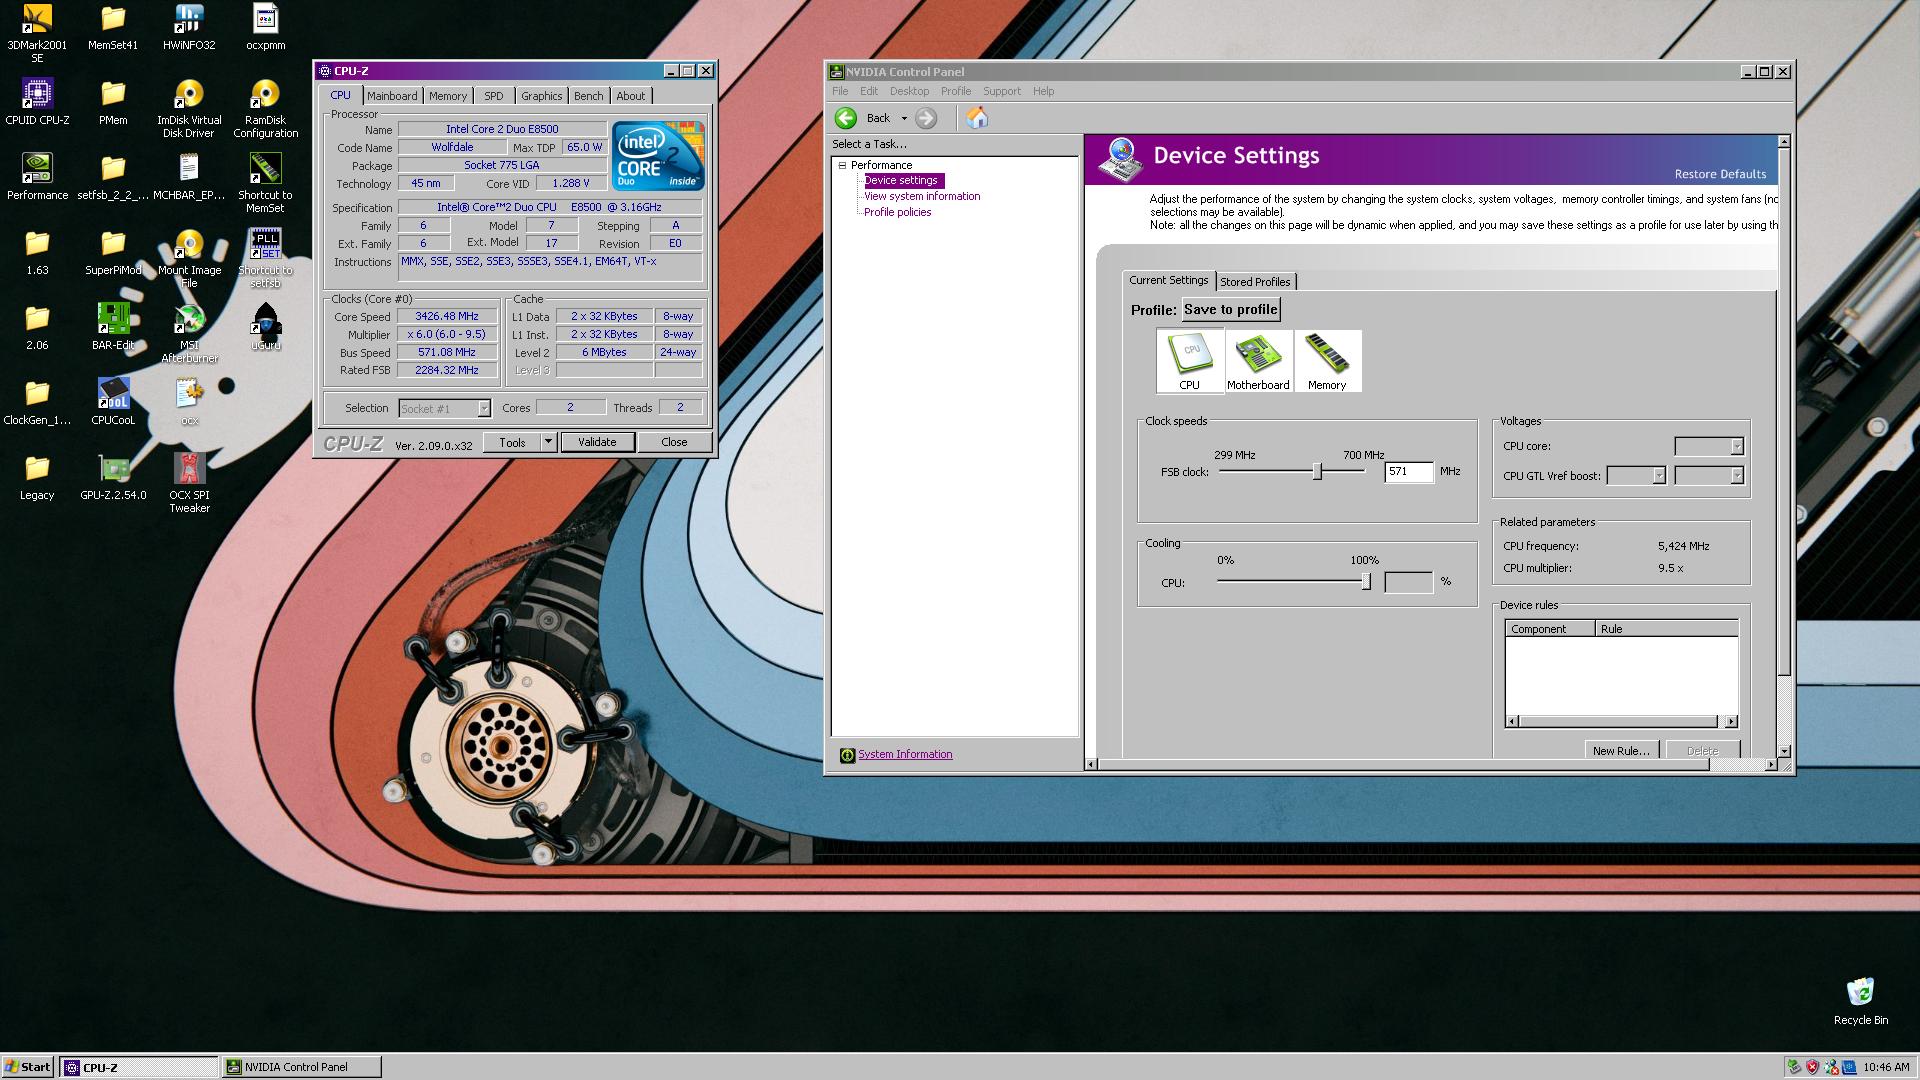The width and height of the screenshot is (1920, 1080).
Task: Click the Start button on taskbar
Action: pyautogui.click(x=28, y=1067)
